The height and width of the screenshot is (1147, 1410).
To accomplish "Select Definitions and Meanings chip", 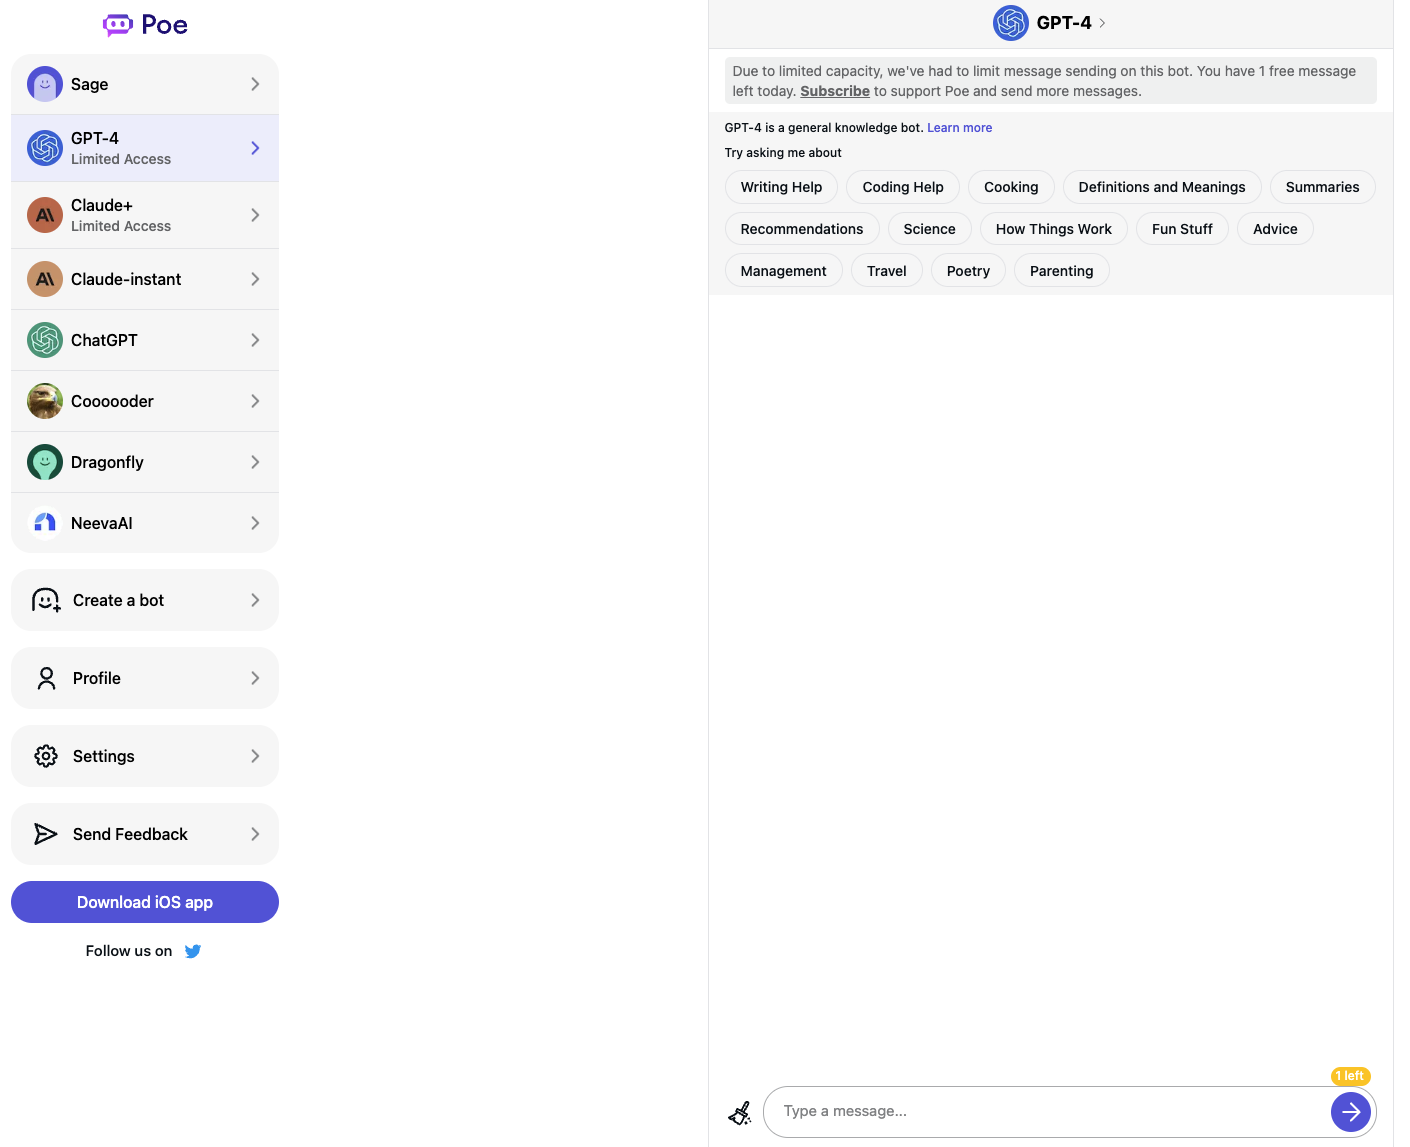I will tap(1162, 187).
